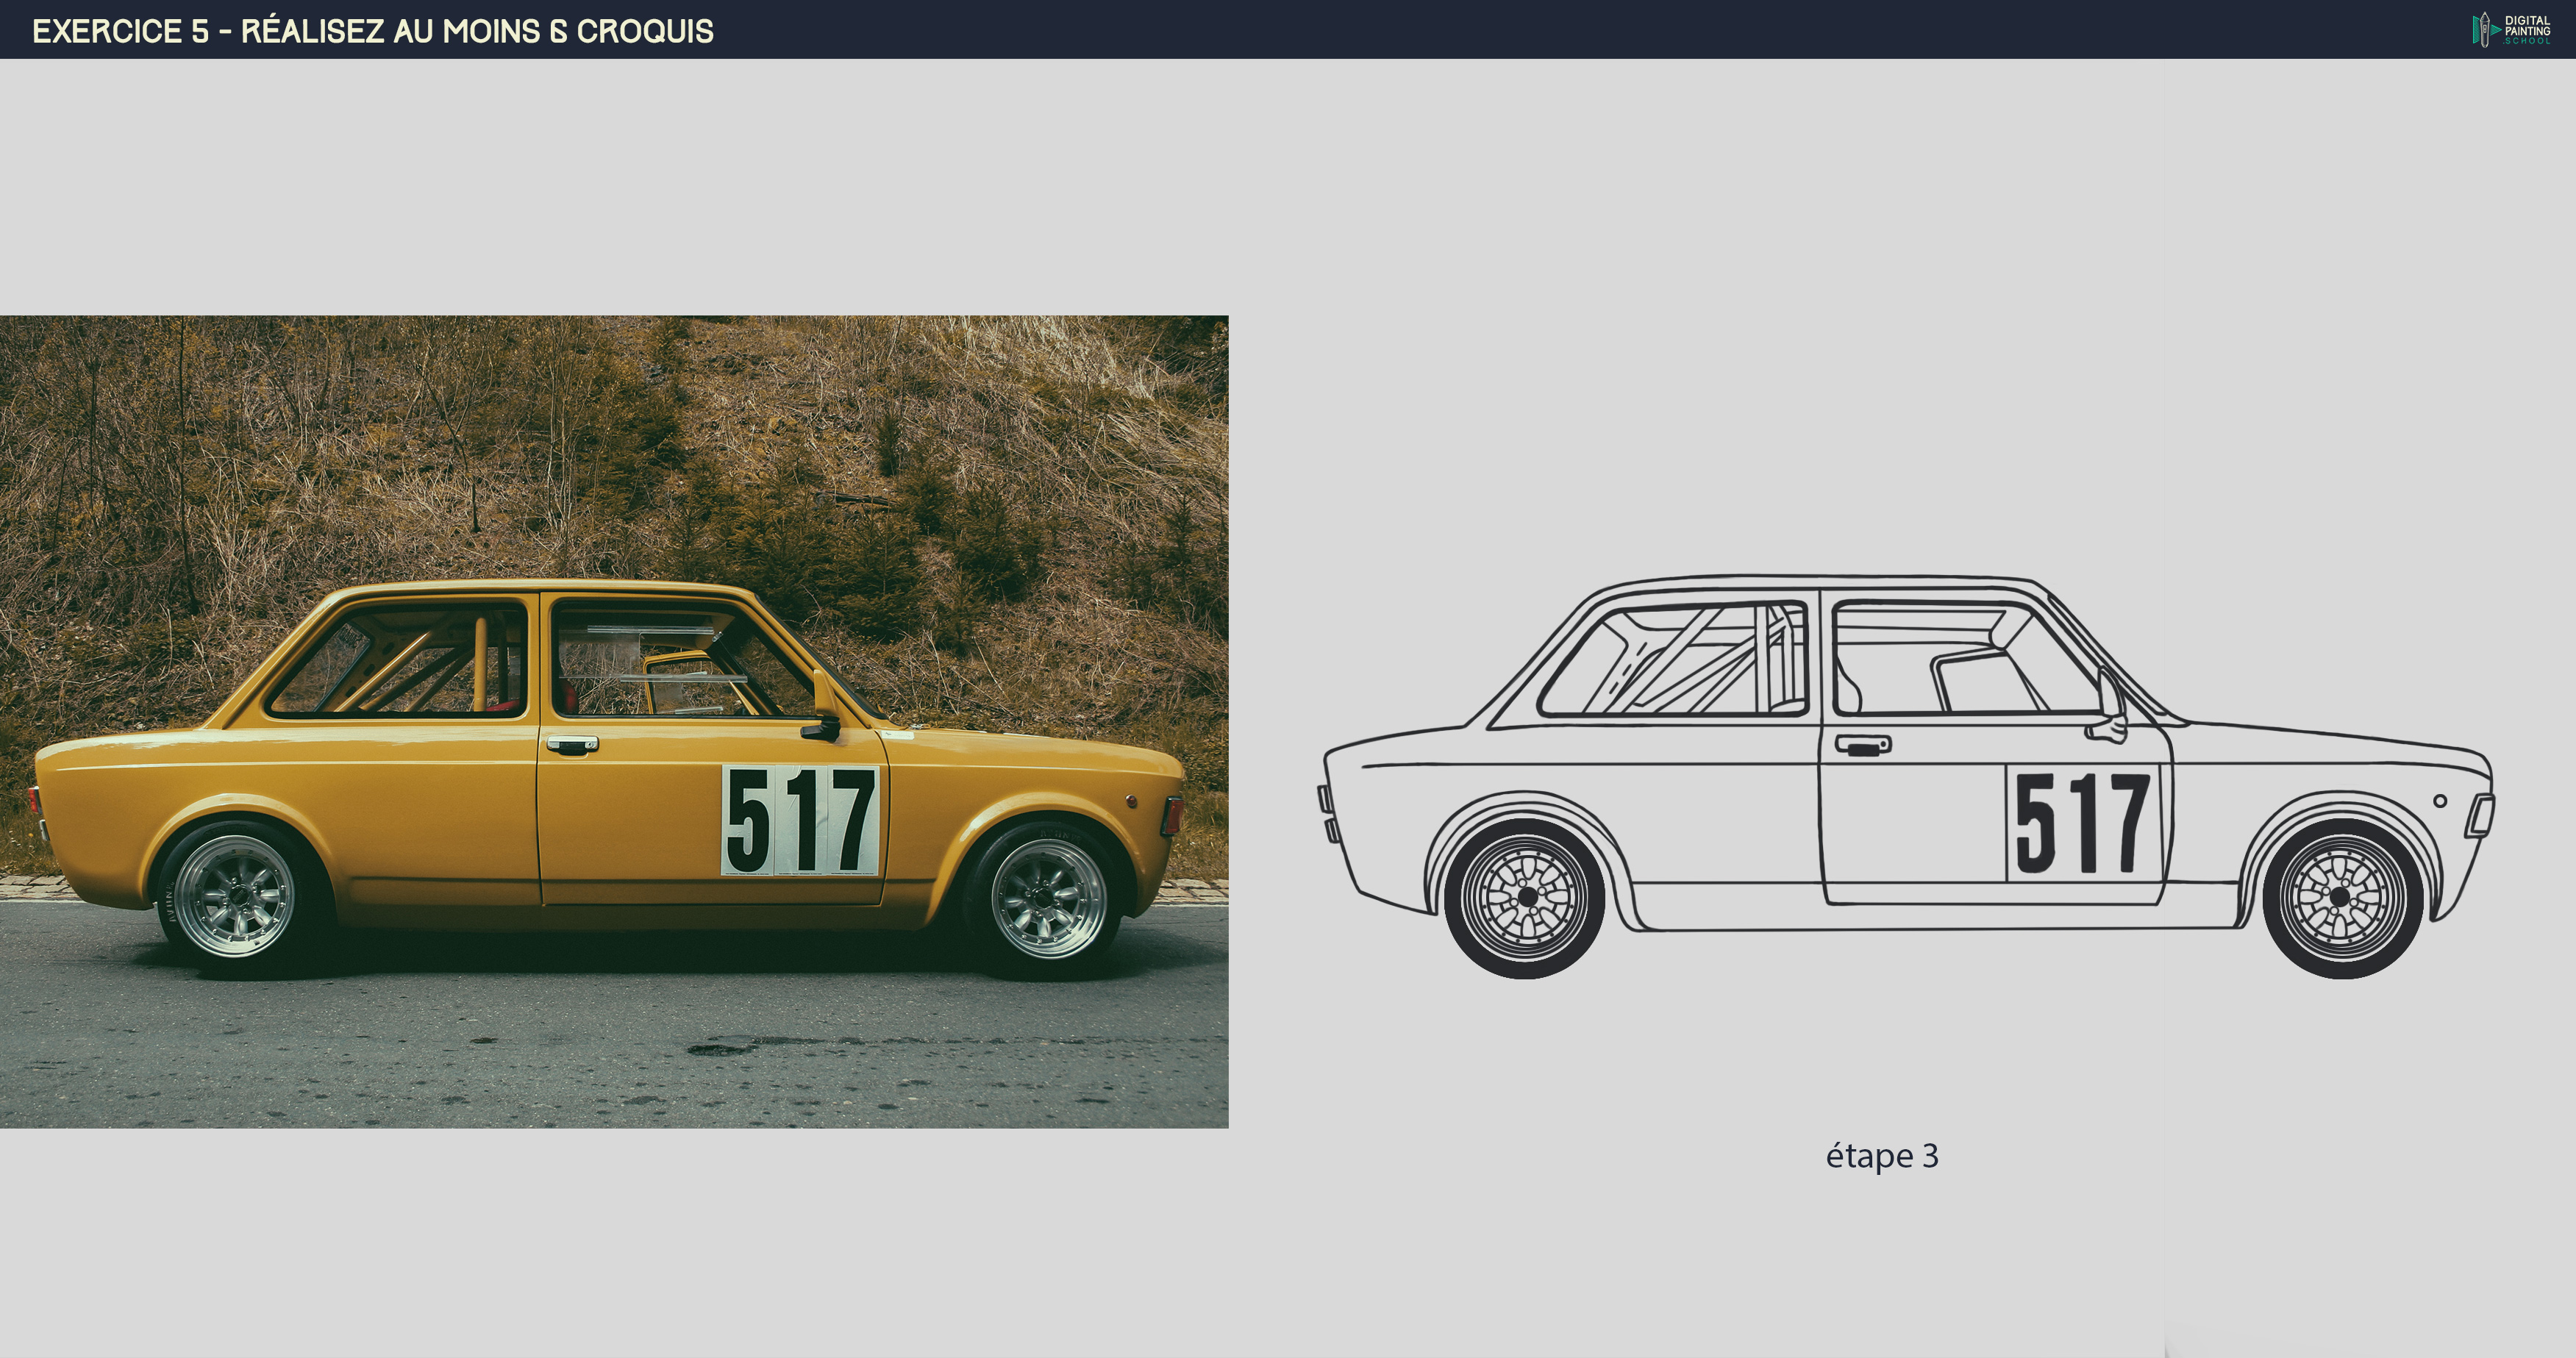
Task: Click small round side marker on sketch
Action: click(2439, 801)
